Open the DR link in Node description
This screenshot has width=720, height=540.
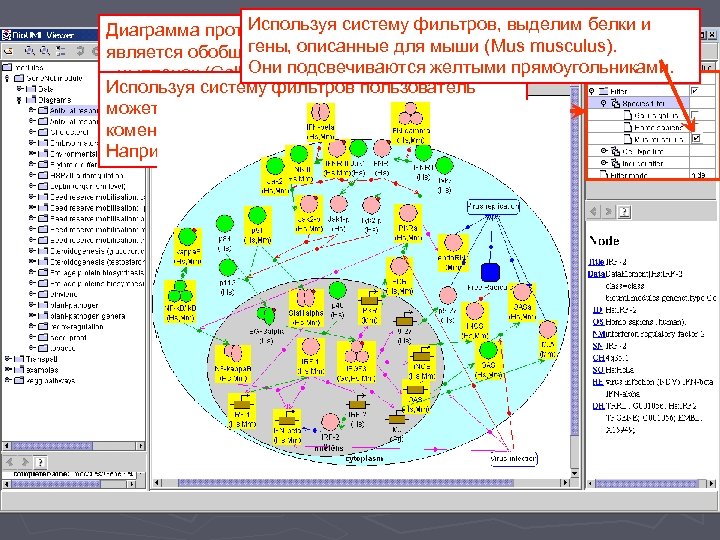[x=598, y=406]
